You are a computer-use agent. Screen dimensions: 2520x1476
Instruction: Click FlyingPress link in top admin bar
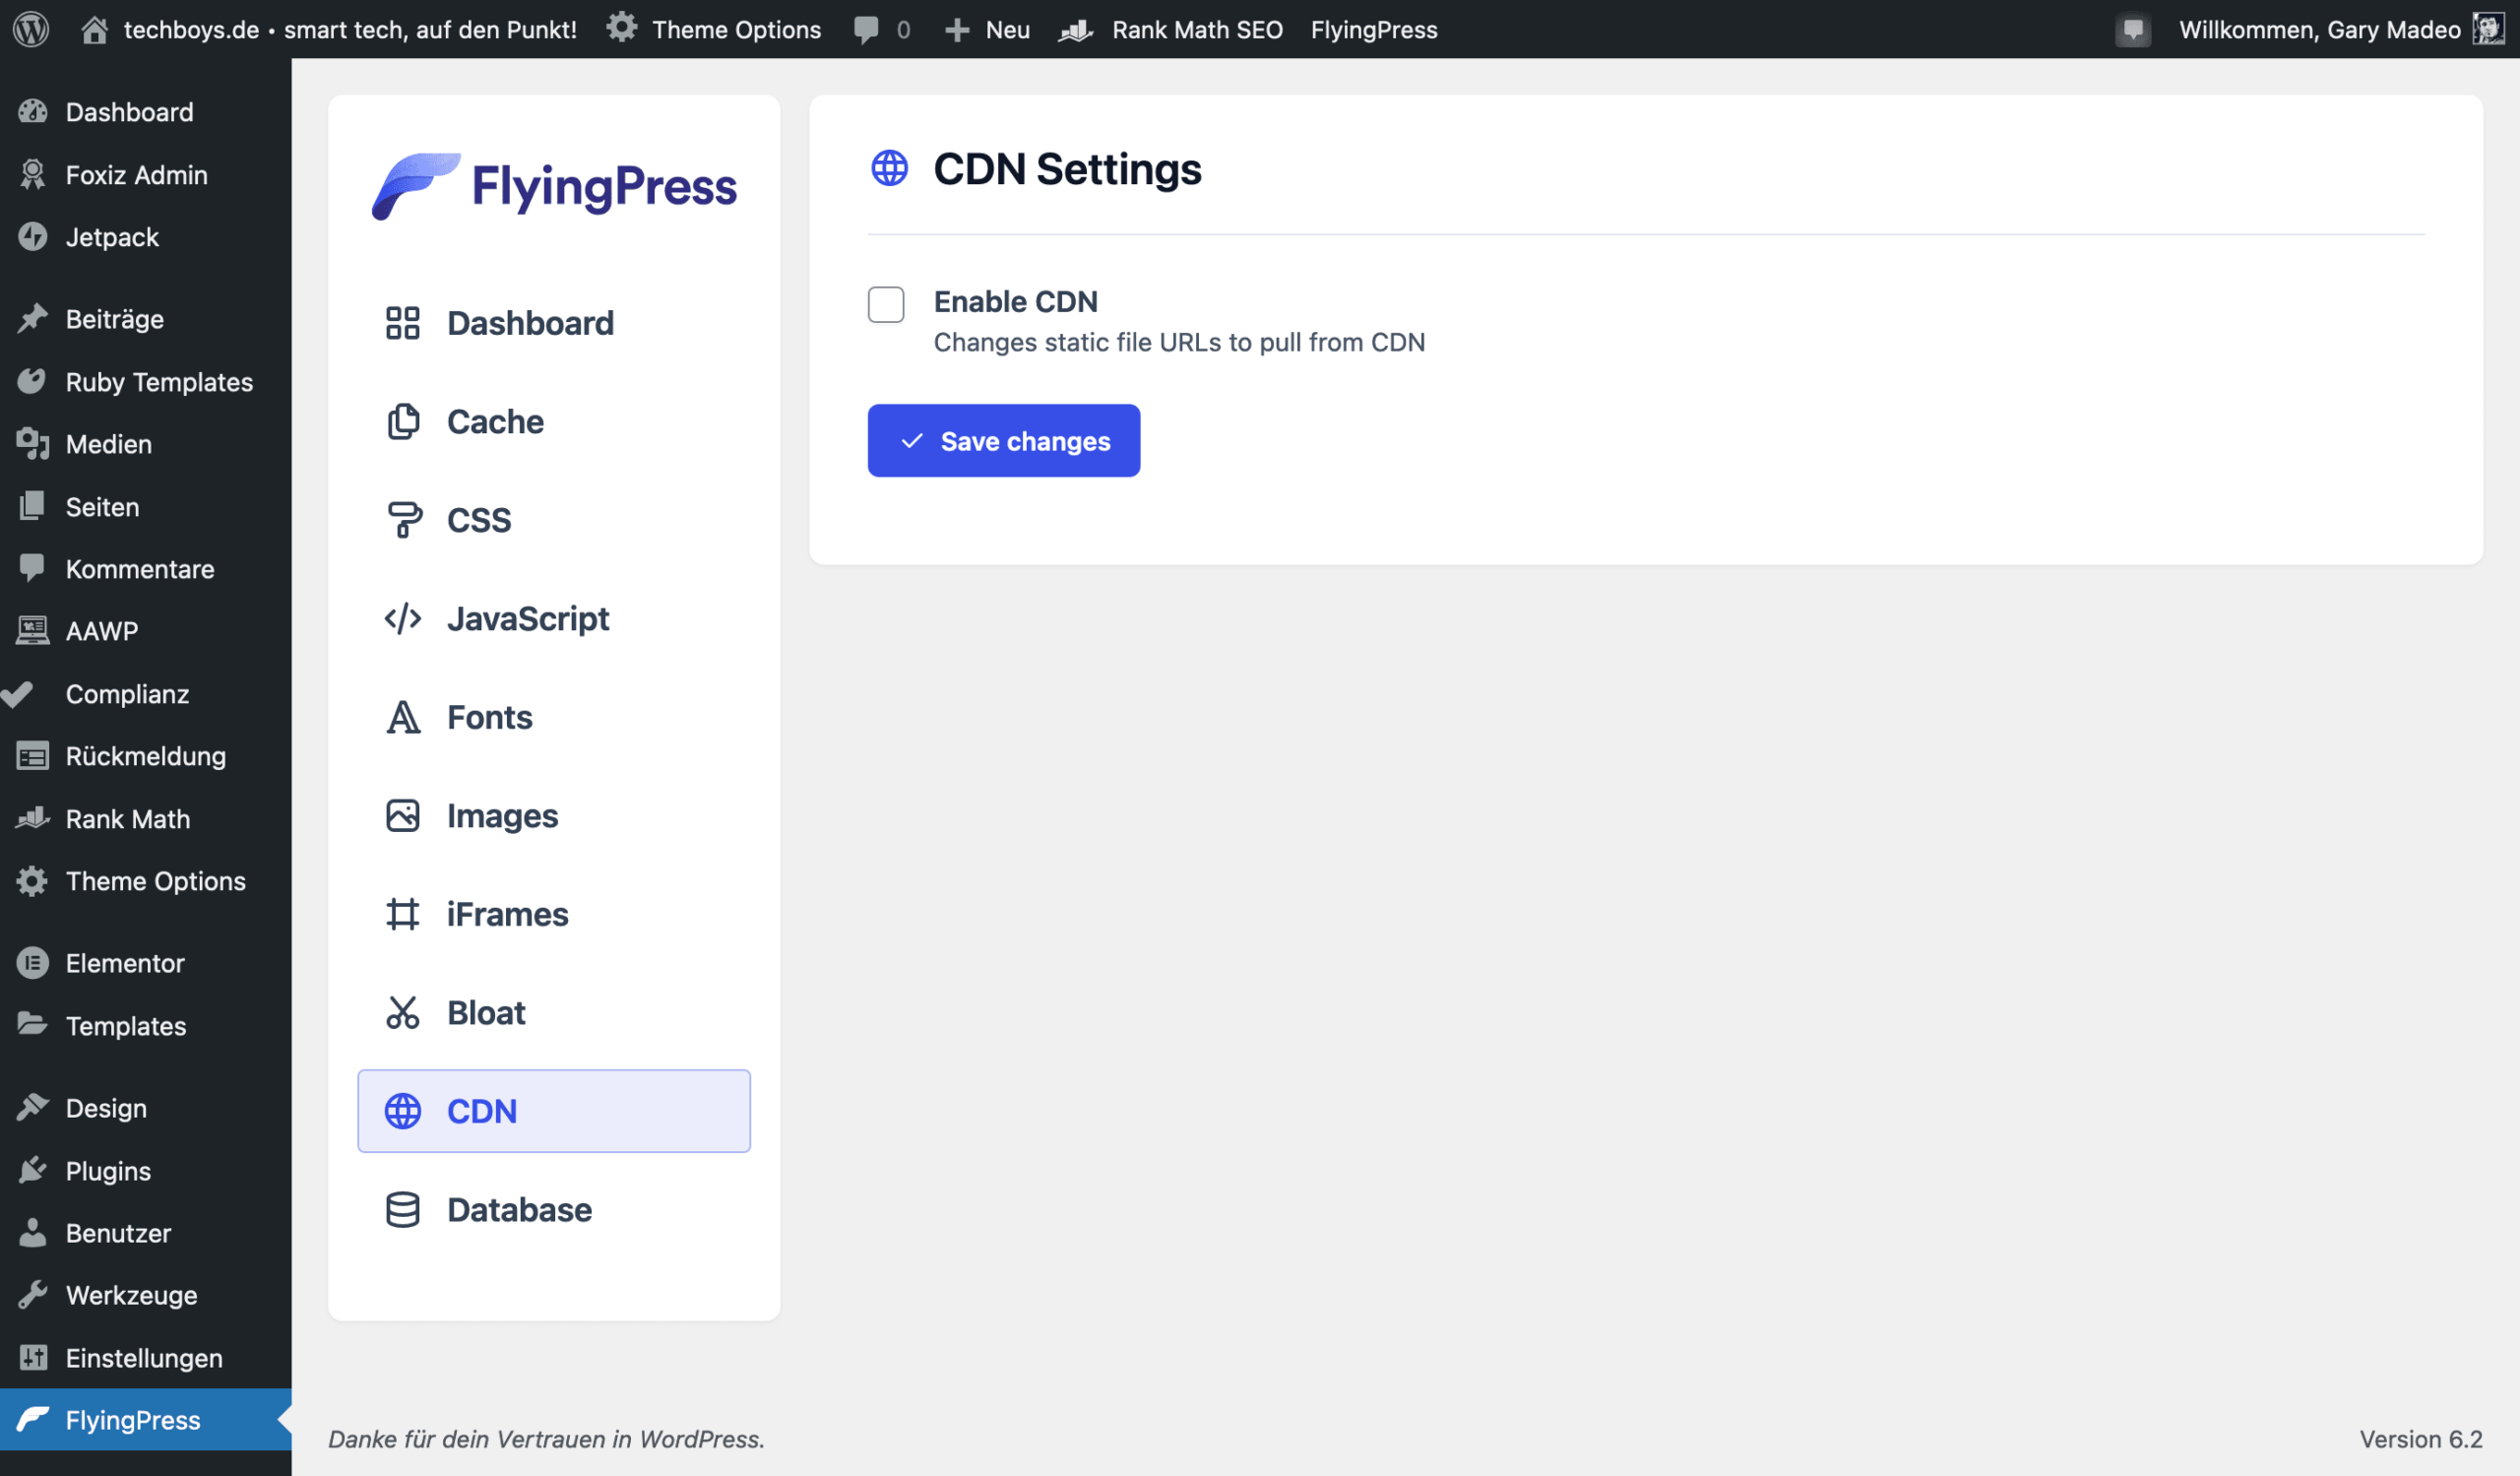1374,30
